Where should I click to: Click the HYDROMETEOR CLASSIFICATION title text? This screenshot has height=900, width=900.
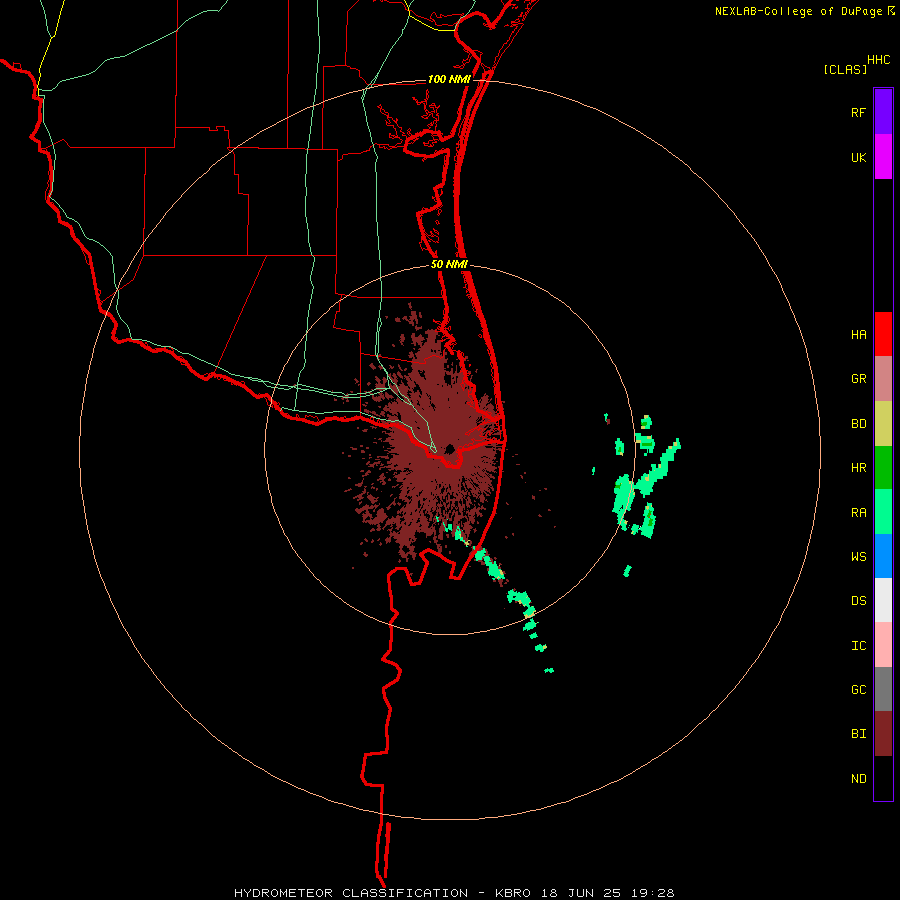[x=351, y=893]
